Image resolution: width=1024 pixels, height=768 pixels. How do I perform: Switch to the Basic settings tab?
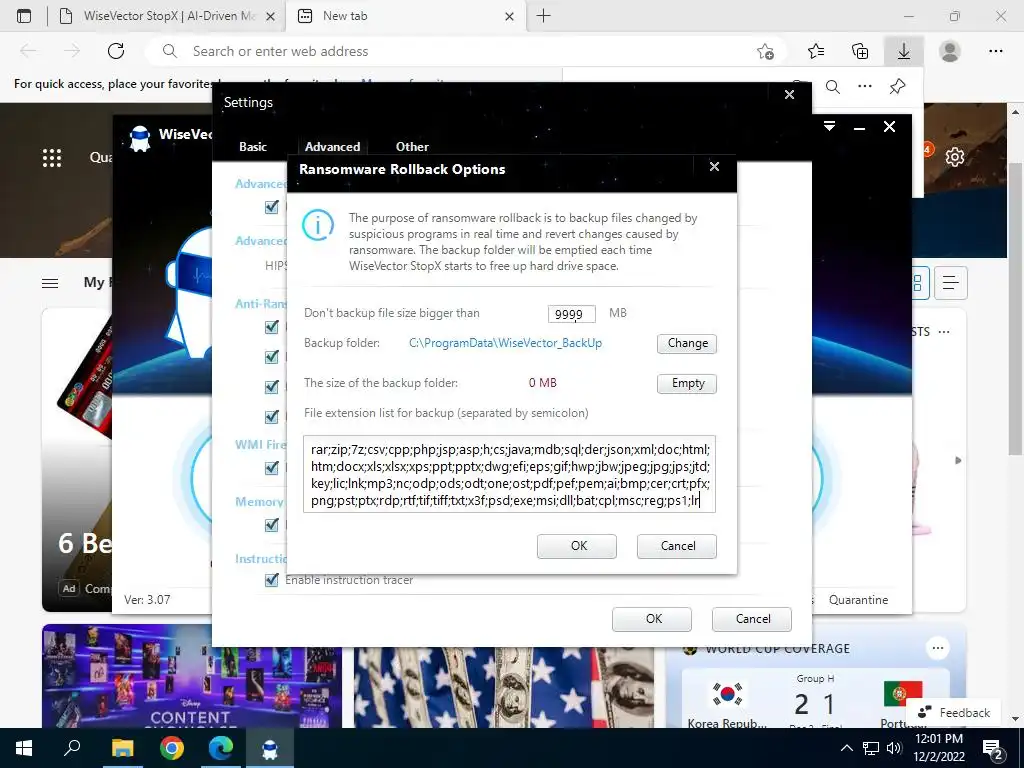[253, 147]
